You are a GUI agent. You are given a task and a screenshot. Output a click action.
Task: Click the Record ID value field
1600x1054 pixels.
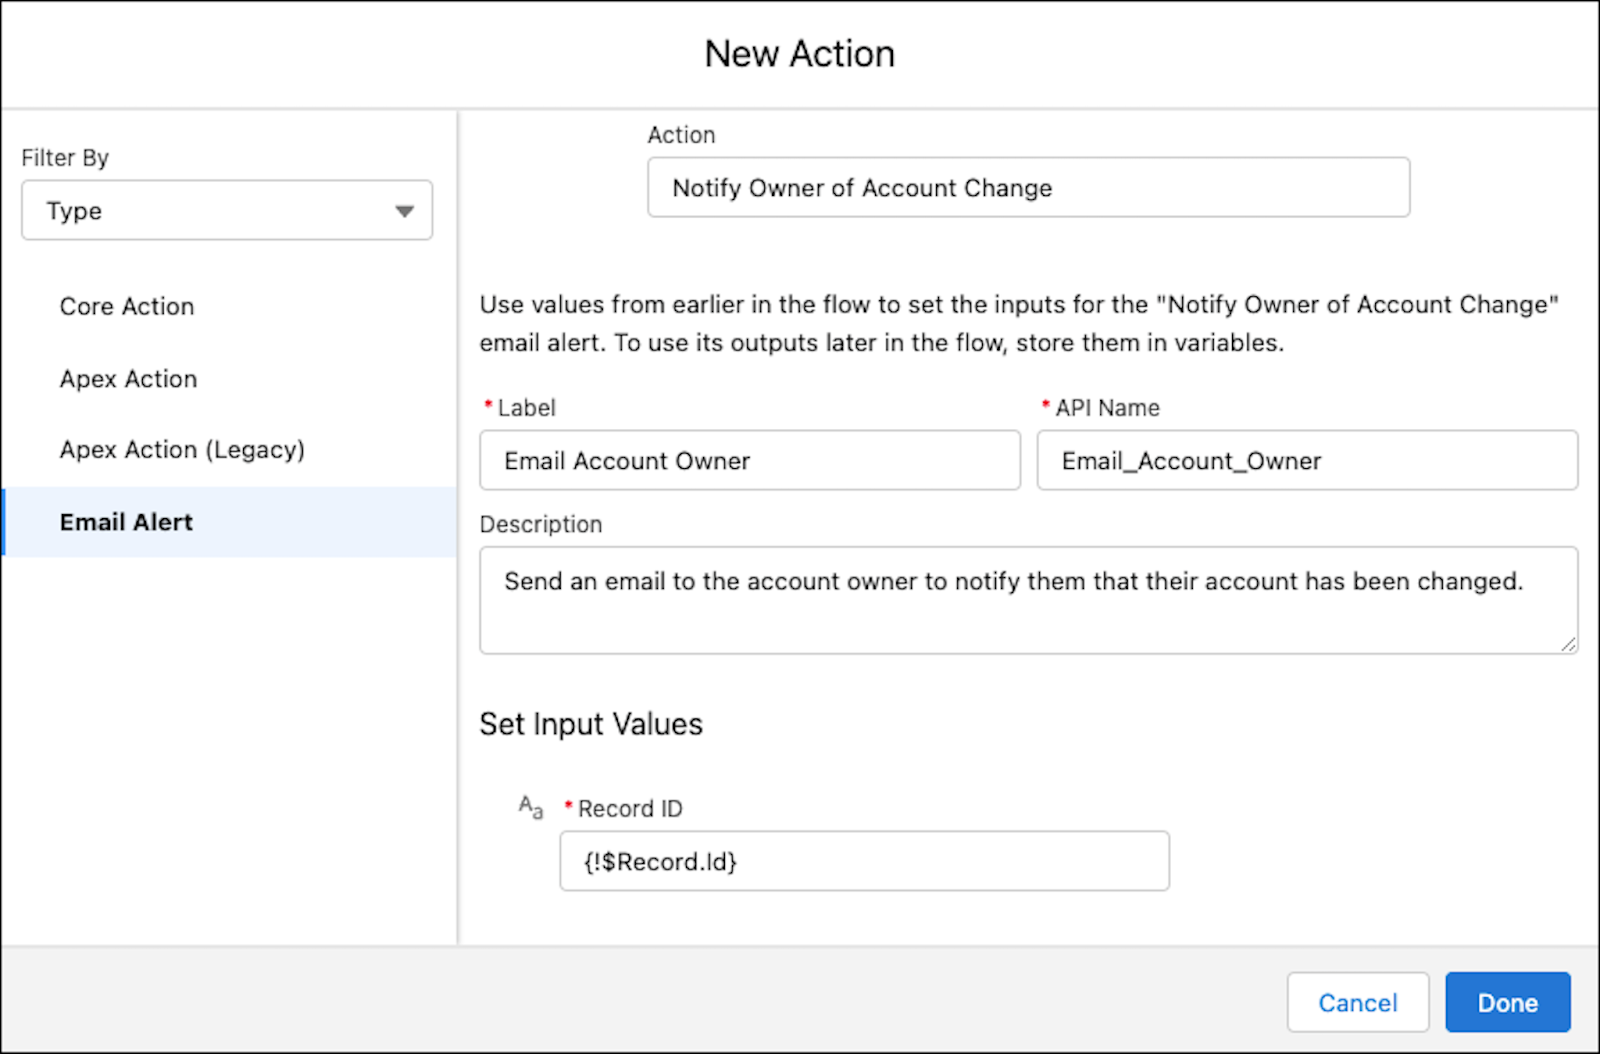point(864,861)
